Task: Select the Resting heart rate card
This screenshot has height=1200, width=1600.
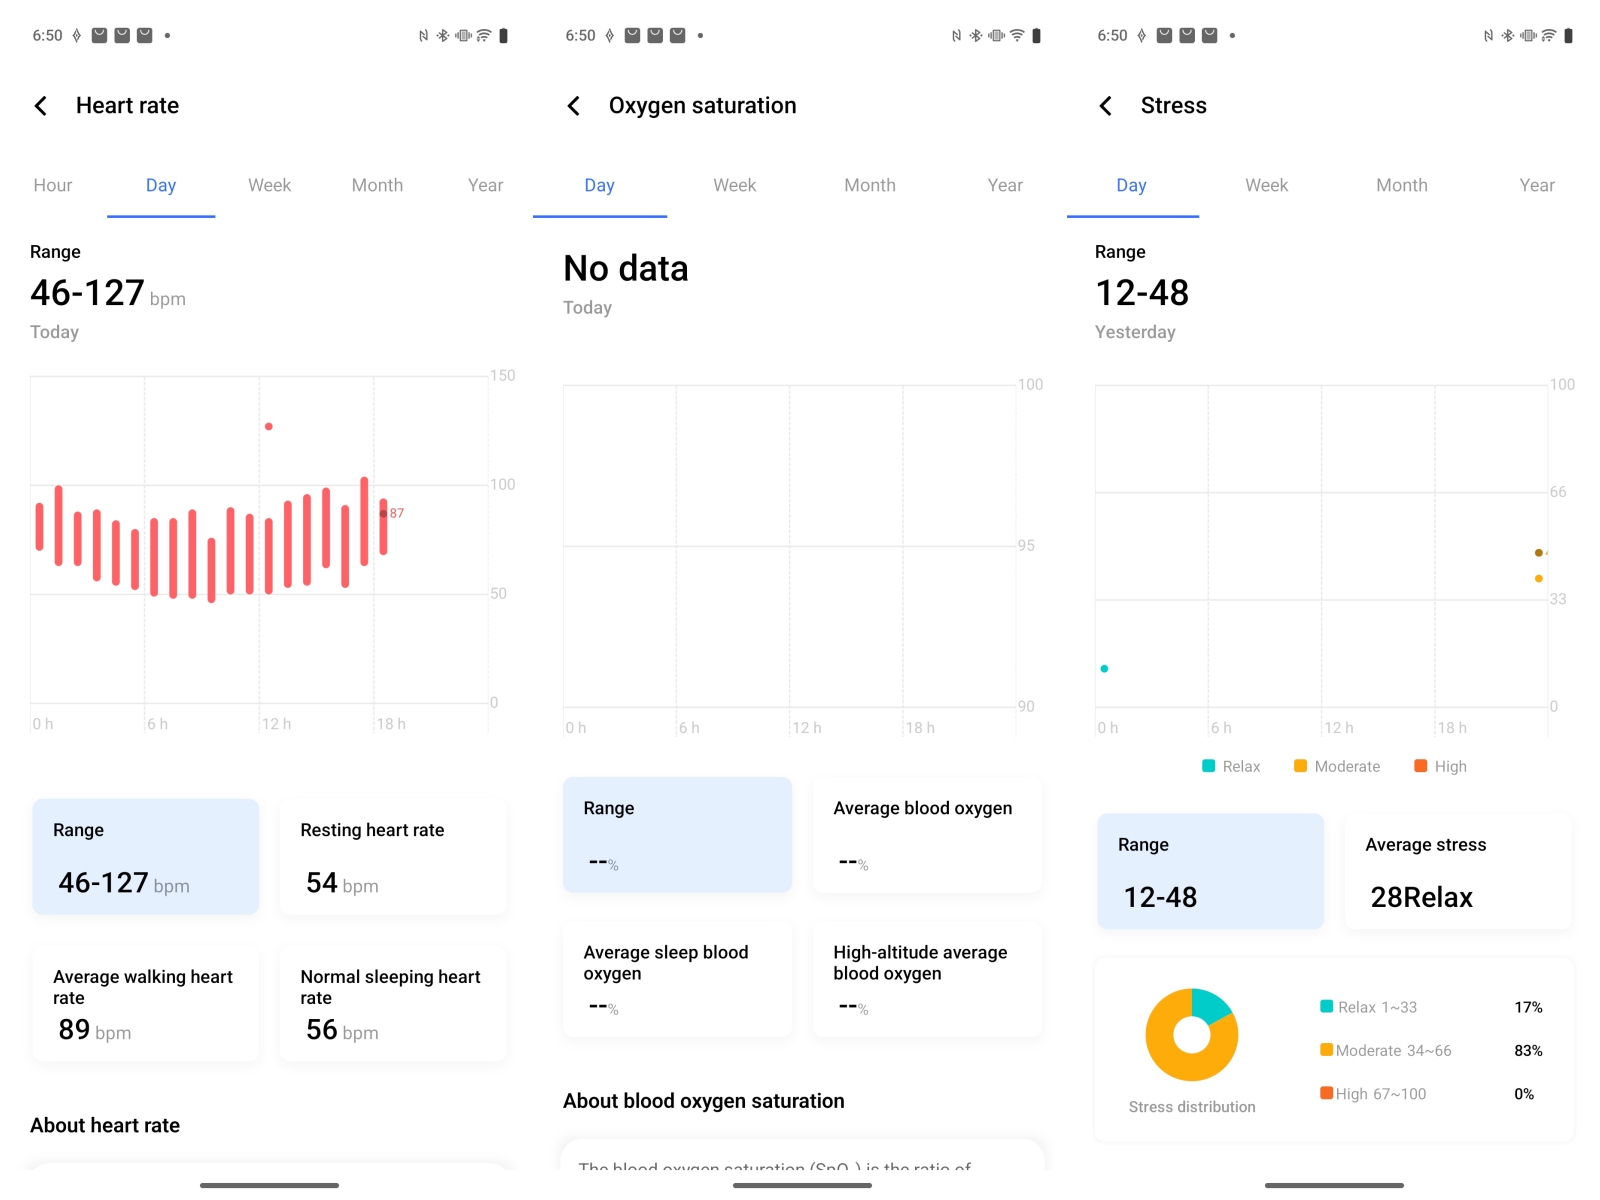Action: point(393,857)
